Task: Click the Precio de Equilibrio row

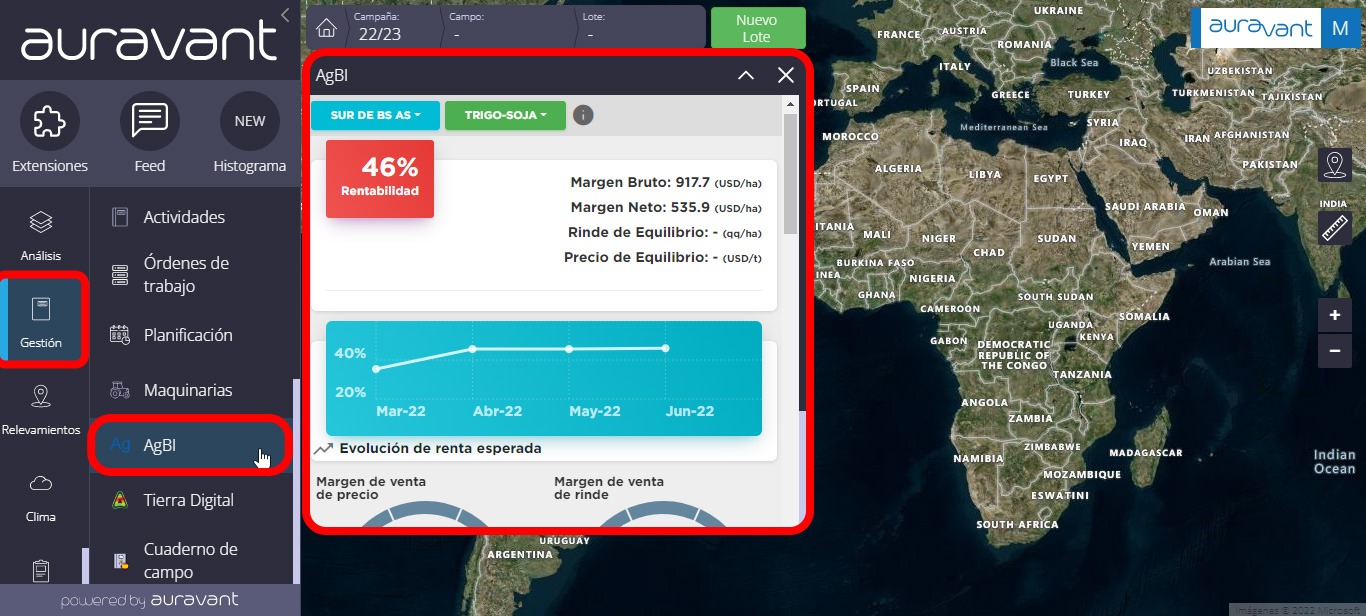Action: tap(662, 257)
